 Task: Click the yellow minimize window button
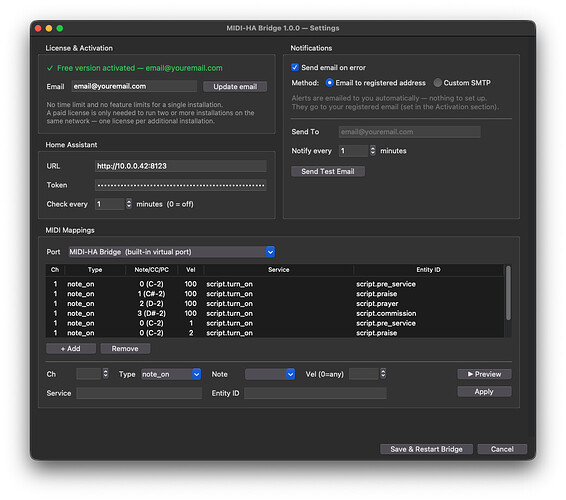point(49,28)
